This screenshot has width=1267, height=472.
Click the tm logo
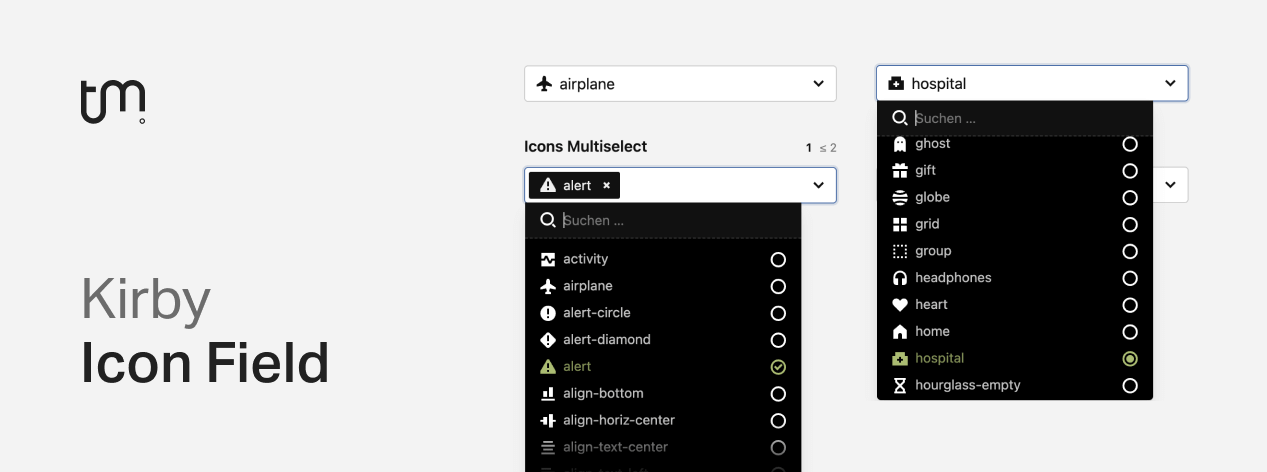click(x=113, y=102)
